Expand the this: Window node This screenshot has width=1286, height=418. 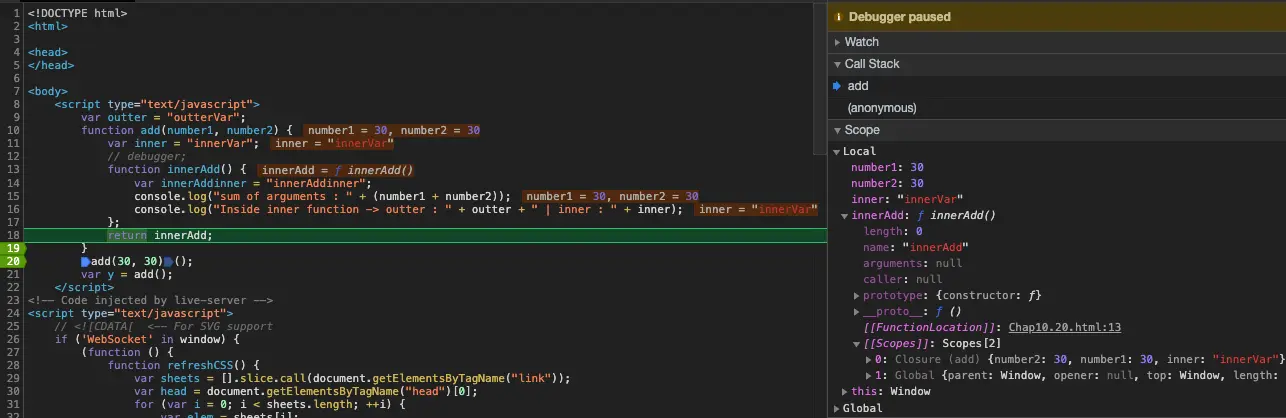pyautogui.click(x=846, y=392)
